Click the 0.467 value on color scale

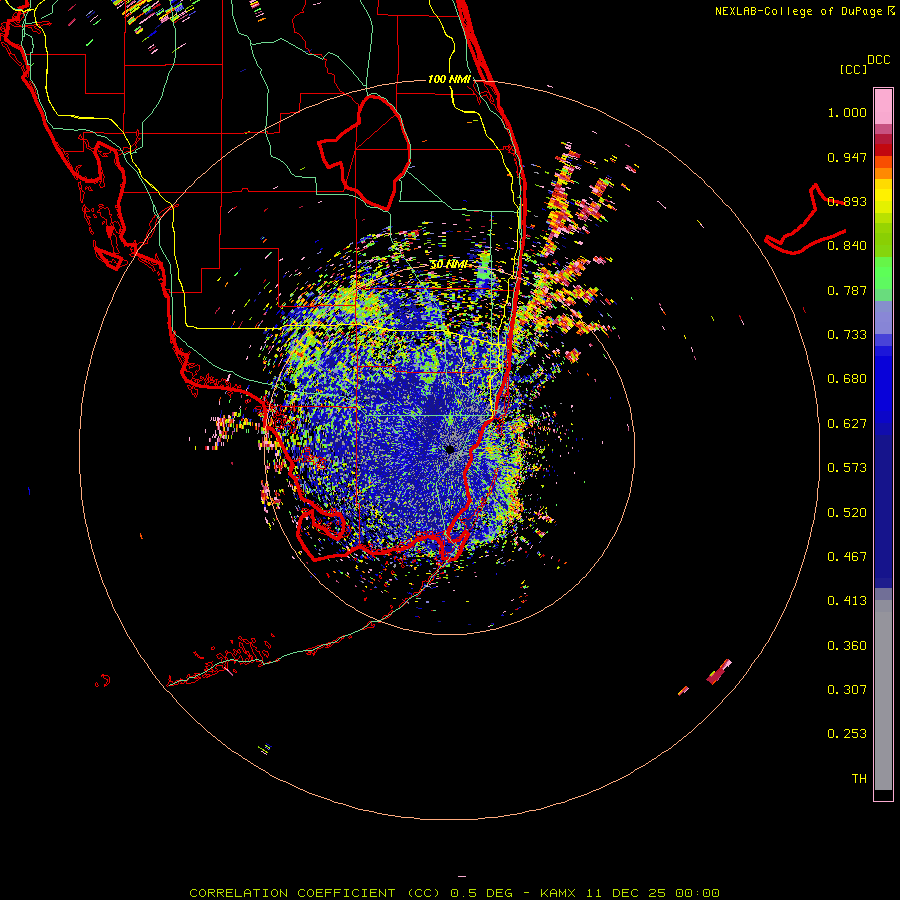click(x=847, y=557)
